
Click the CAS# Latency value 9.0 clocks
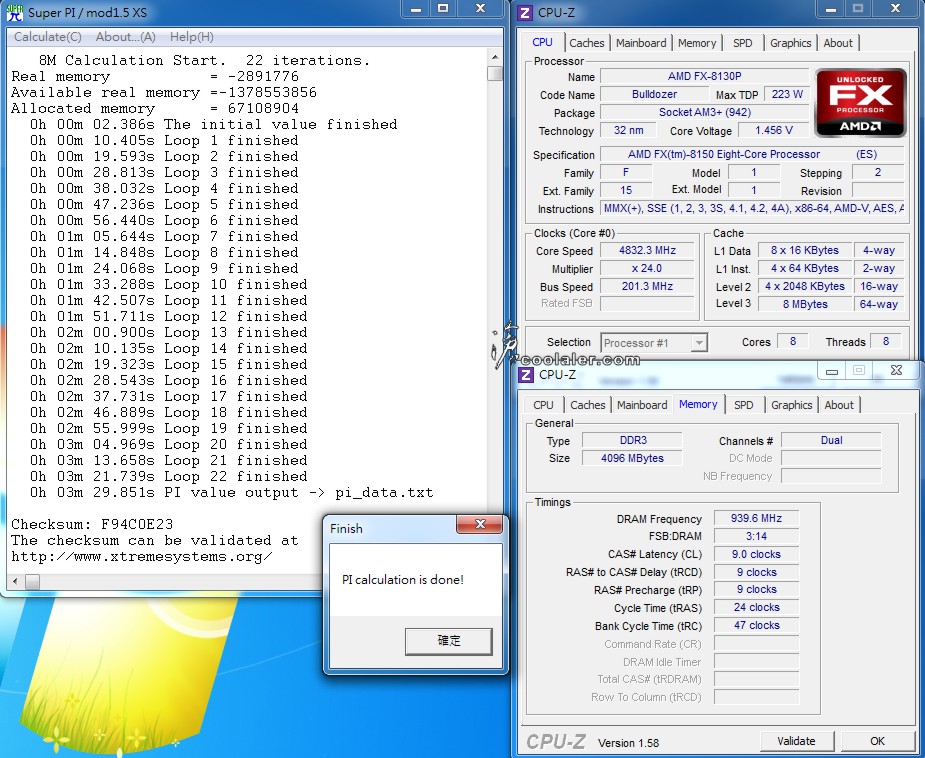tap(756, 554)
